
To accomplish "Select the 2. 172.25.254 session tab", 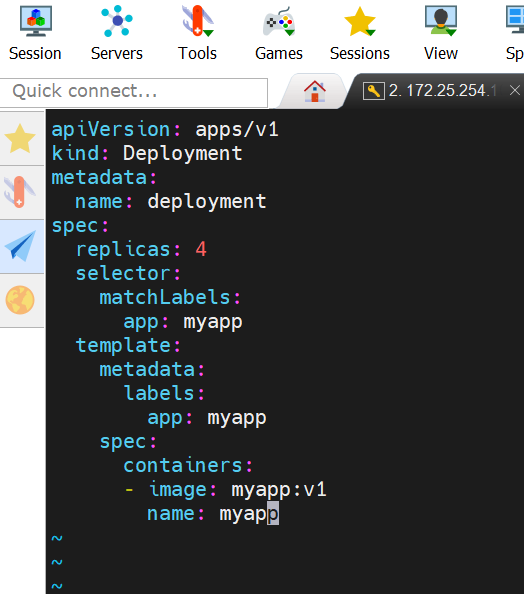I will pyautogui.click(x=434, y=91).
